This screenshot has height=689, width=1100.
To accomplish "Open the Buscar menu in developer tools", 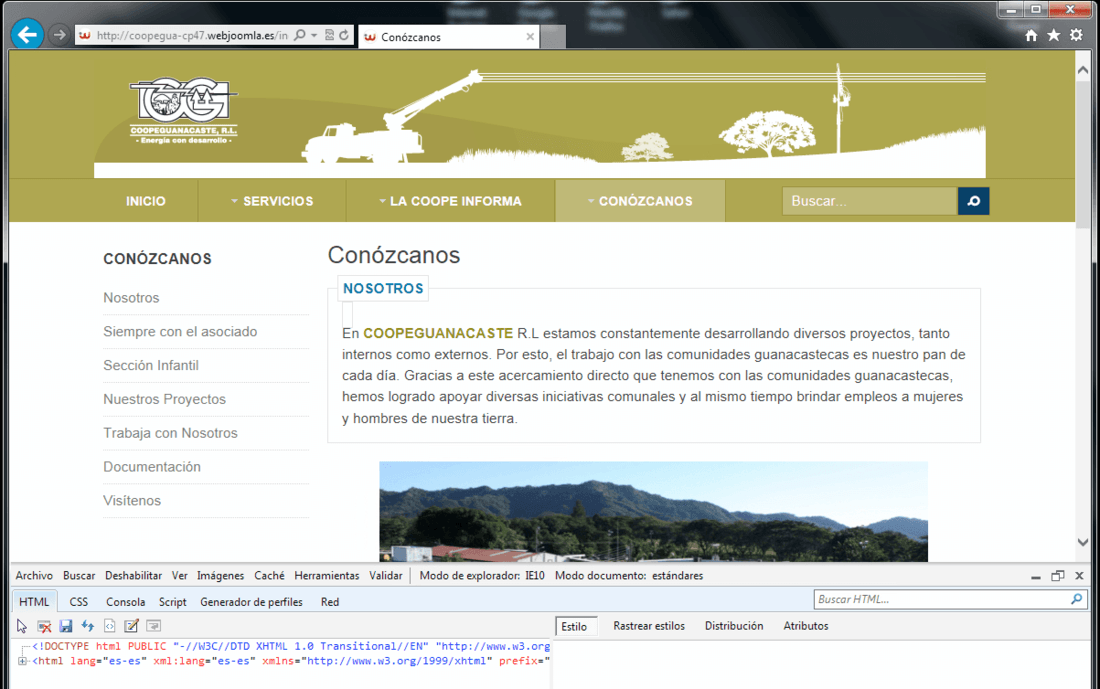I will (79, 576).
